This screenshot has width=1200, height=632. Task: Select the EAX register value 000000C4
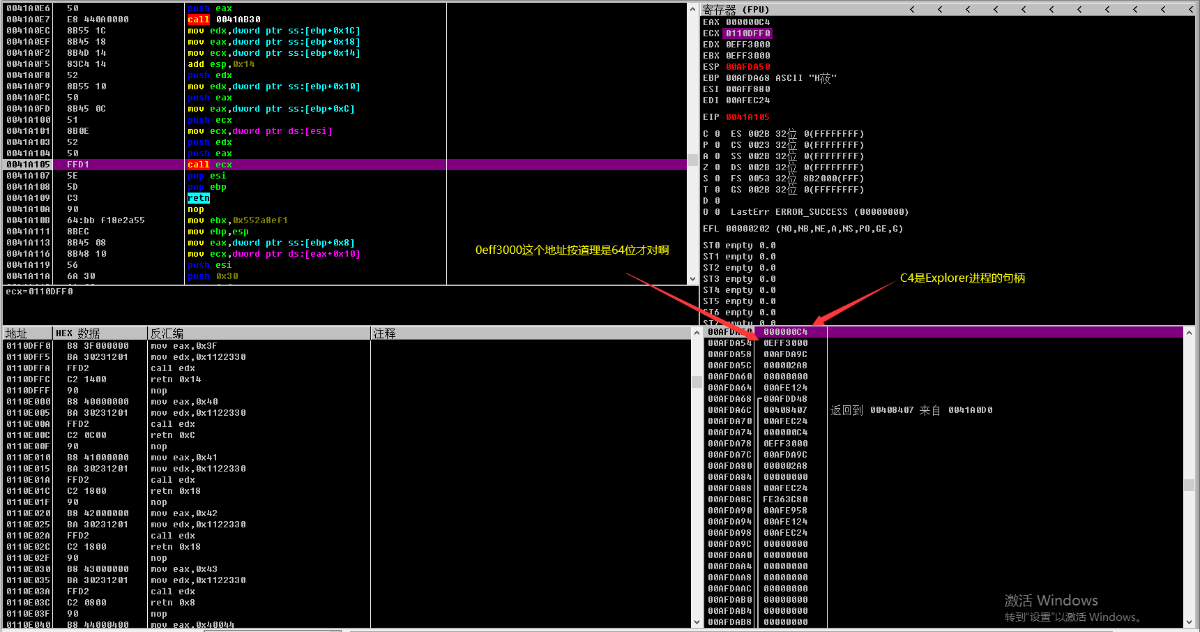click(747, 21)
